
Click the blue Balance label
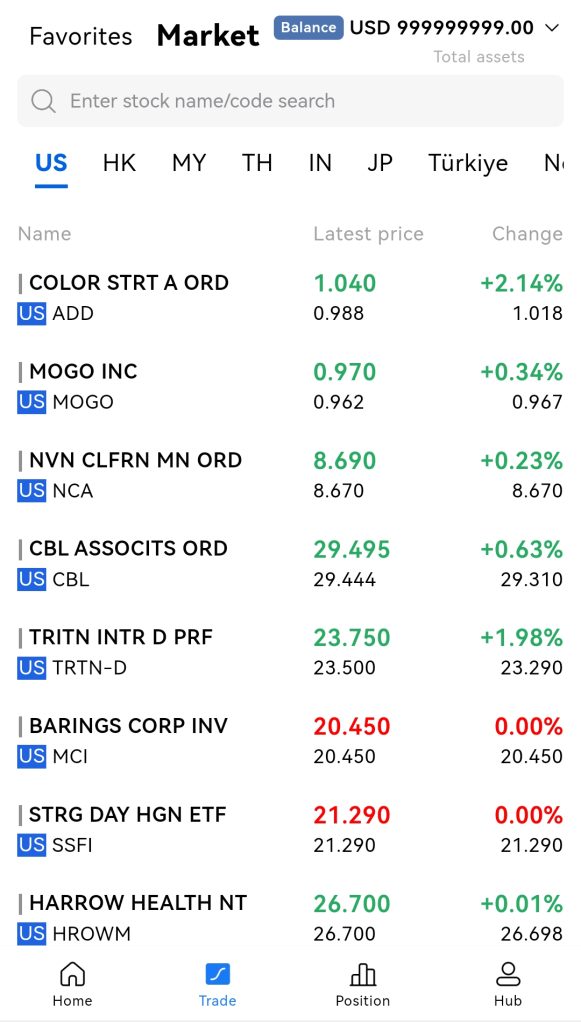tap(309, 27)
